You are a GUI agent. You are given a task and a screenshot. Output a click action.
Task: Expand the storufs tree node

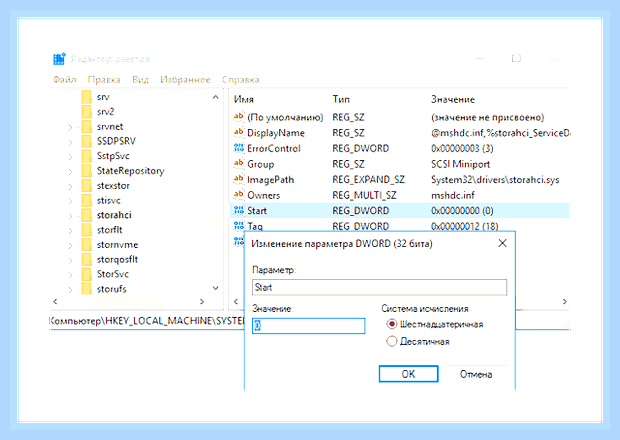pyautogui.click(x=70, y=290)
